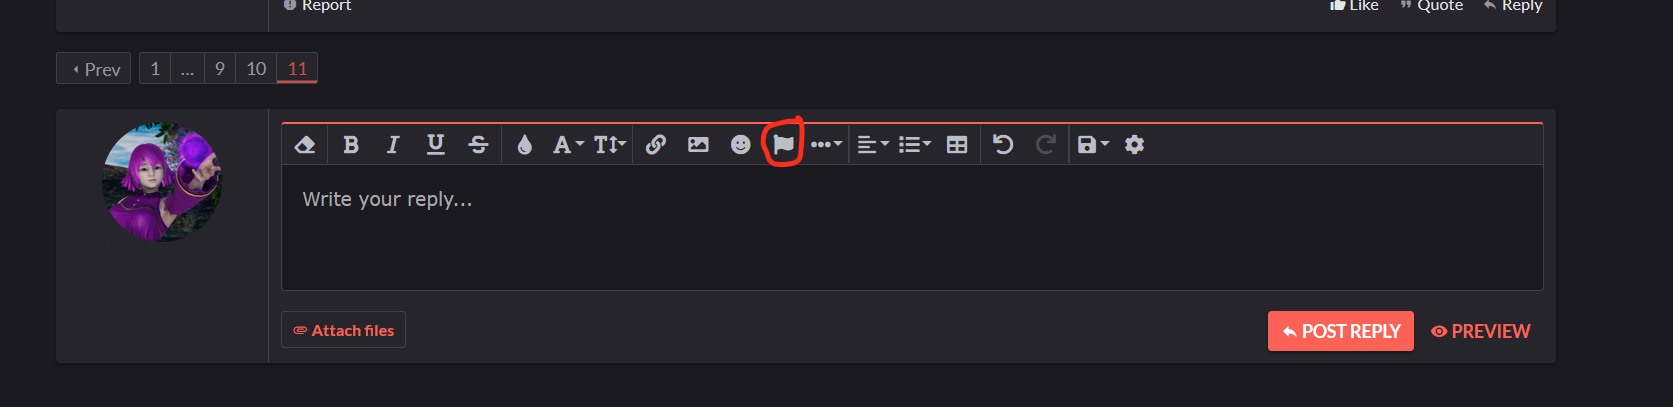Toggle BB code with the gear icon

[1134, 145]
